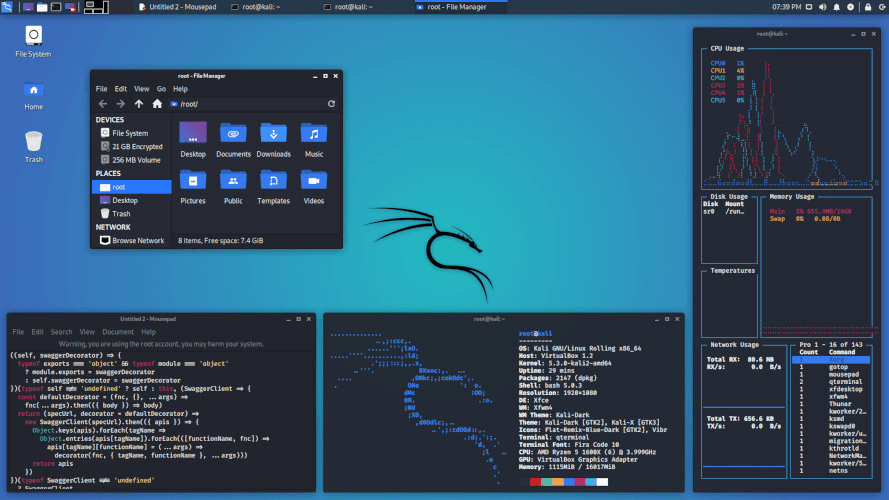This screenshot has width=889, height=500.
Task: Open the Go menu in File Manager
Action: [160, 89]
